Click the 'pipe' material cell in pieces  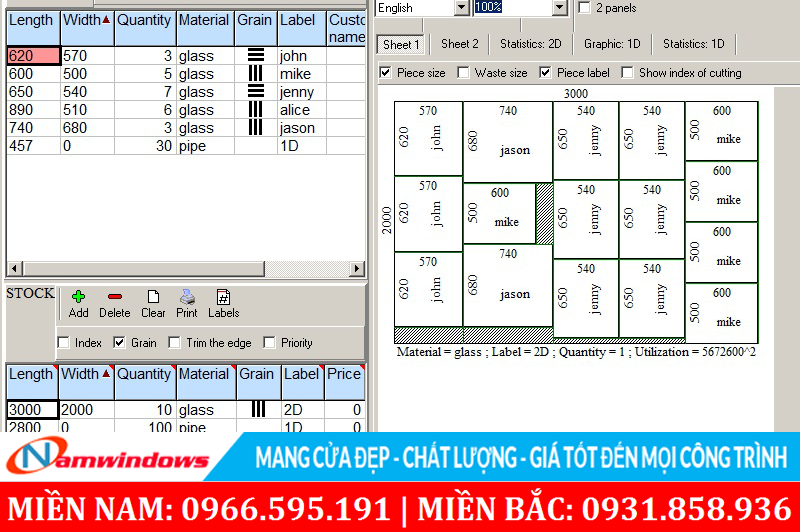pyautogui.click(x=205, y=146)
